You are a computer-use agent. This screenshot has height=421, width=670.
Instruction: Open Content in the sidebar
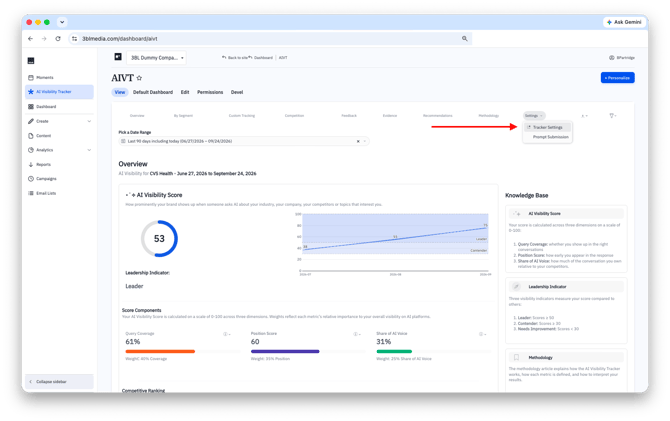click(40, 136)
